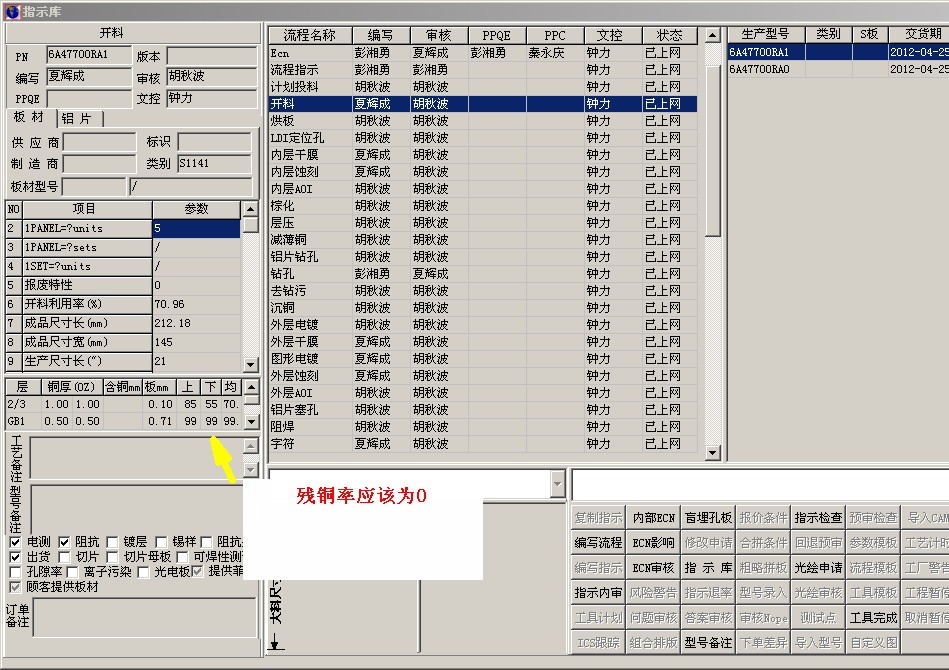Click 工艺备注 box scroll-up arrow

click(x=251, y=446)
